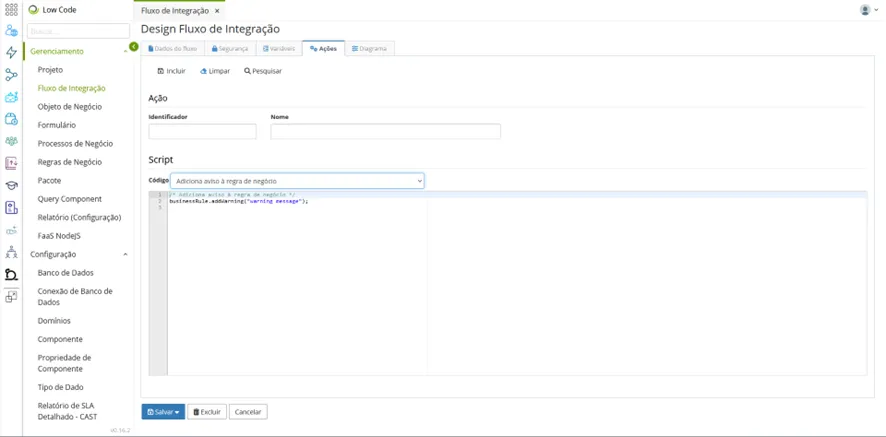Open Propriedade de Componente in sidebar

(64, 363)
